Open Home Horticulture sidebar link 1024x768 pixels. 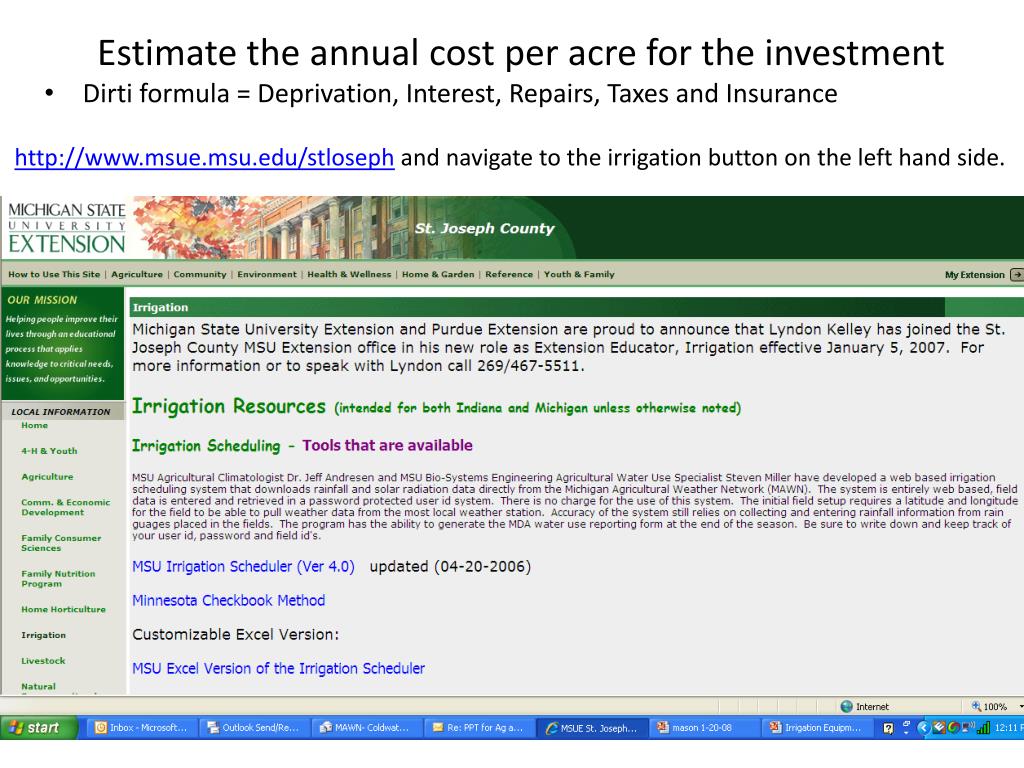(63, 609)
